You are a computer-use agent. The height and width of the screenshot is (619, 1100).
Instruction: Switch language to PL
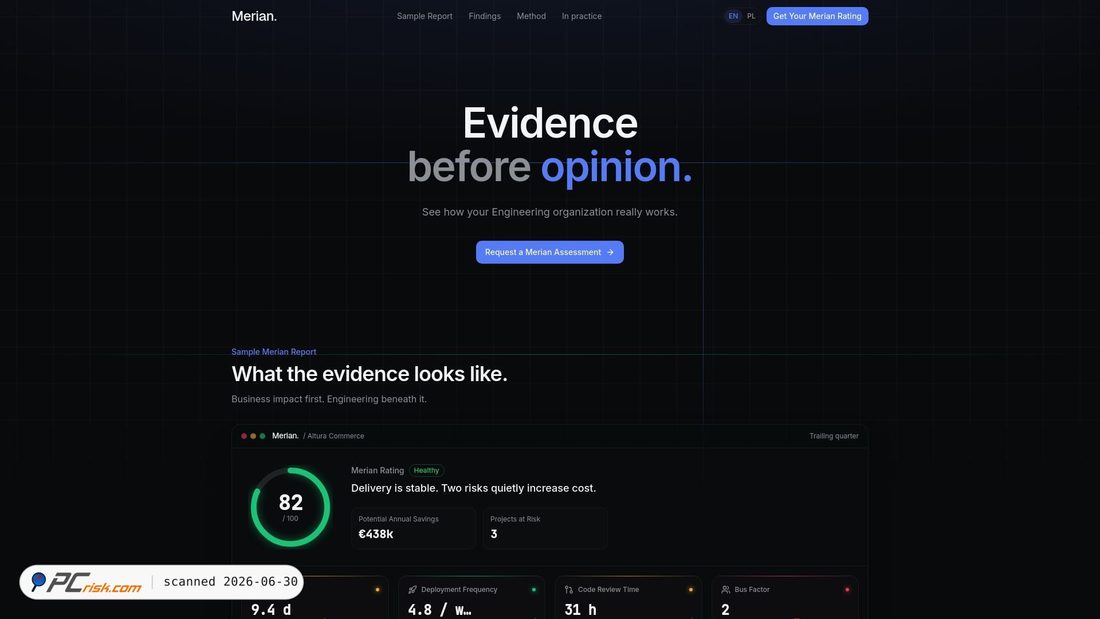751,16
